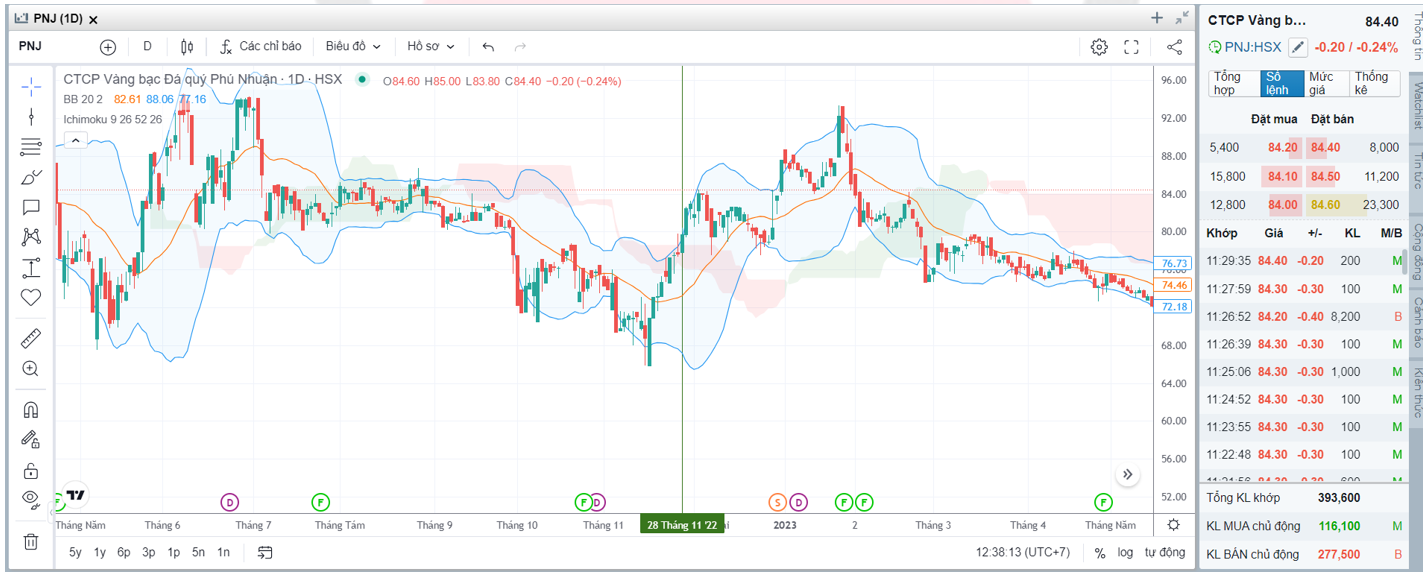The width and height of the screenshot is (1423, 583).
Task: Click the 76.73 upper band price label
Action: click(x=1174, y=263)
